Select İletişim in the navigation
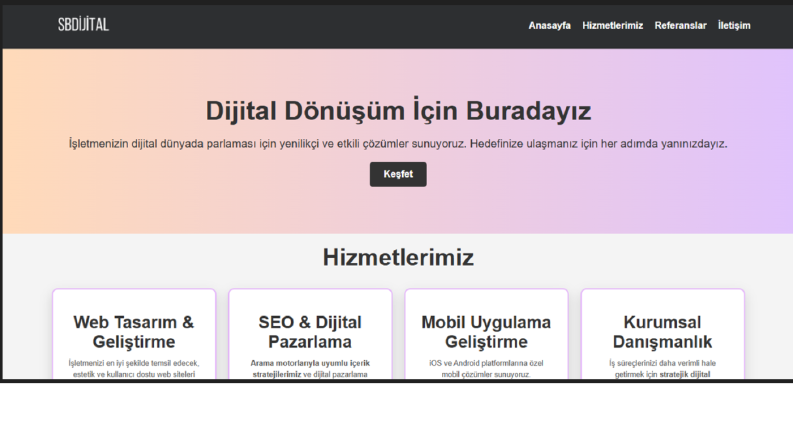 coord(734,25)
